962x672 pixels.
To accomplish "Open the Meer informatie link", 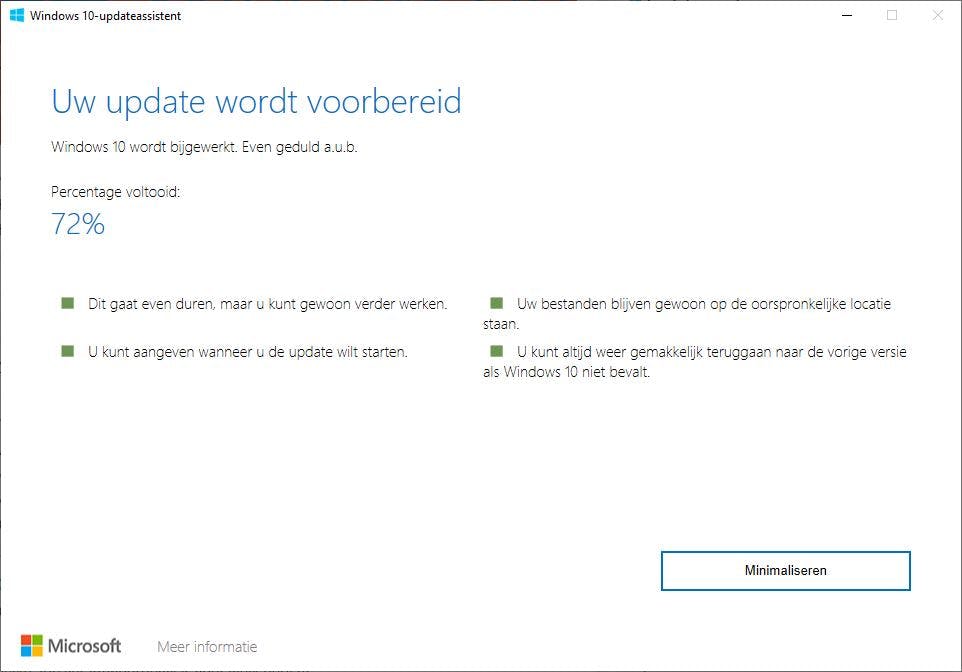I will point(207,647).
